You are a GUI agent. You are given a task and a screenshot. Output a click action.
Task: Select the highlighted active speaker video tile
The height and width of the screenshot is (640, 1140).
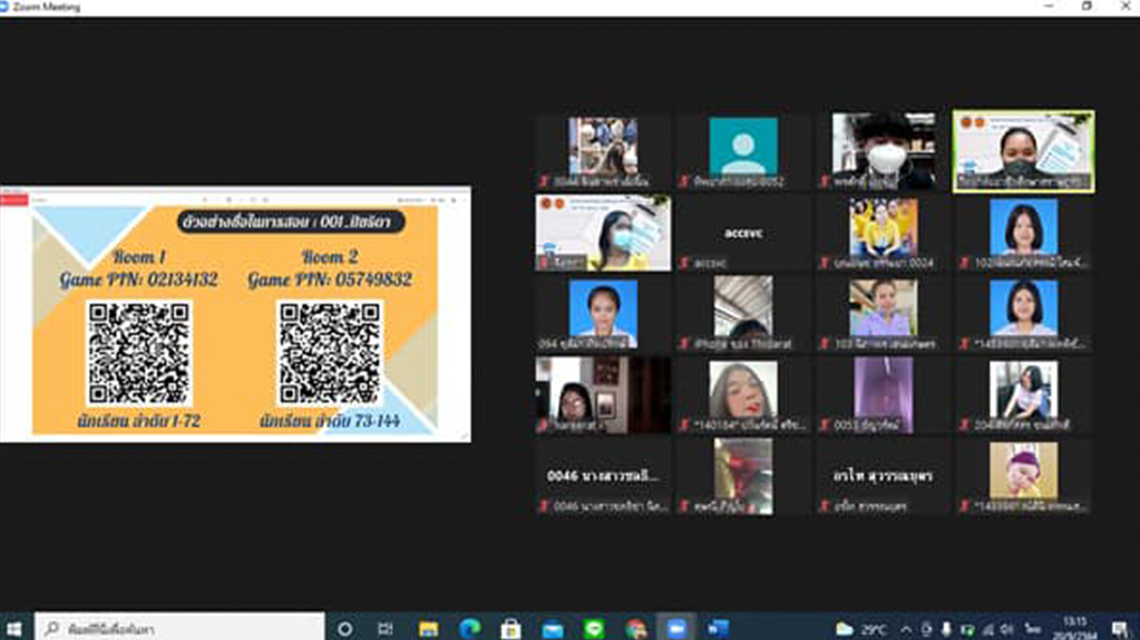[1023, 151]
